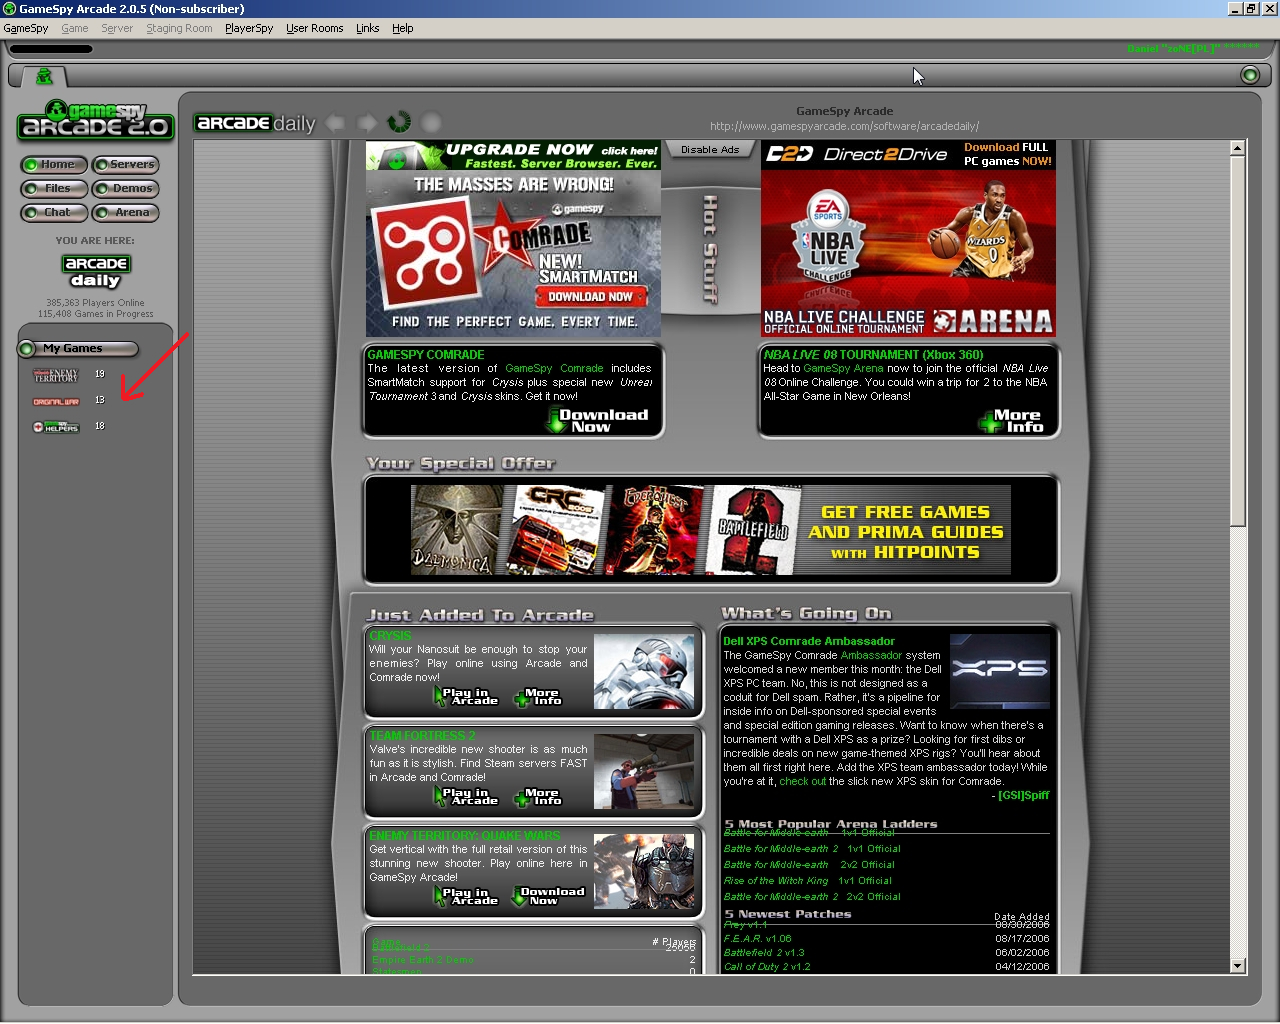
Task: Open the Servers section
Action: pos(126,165)
